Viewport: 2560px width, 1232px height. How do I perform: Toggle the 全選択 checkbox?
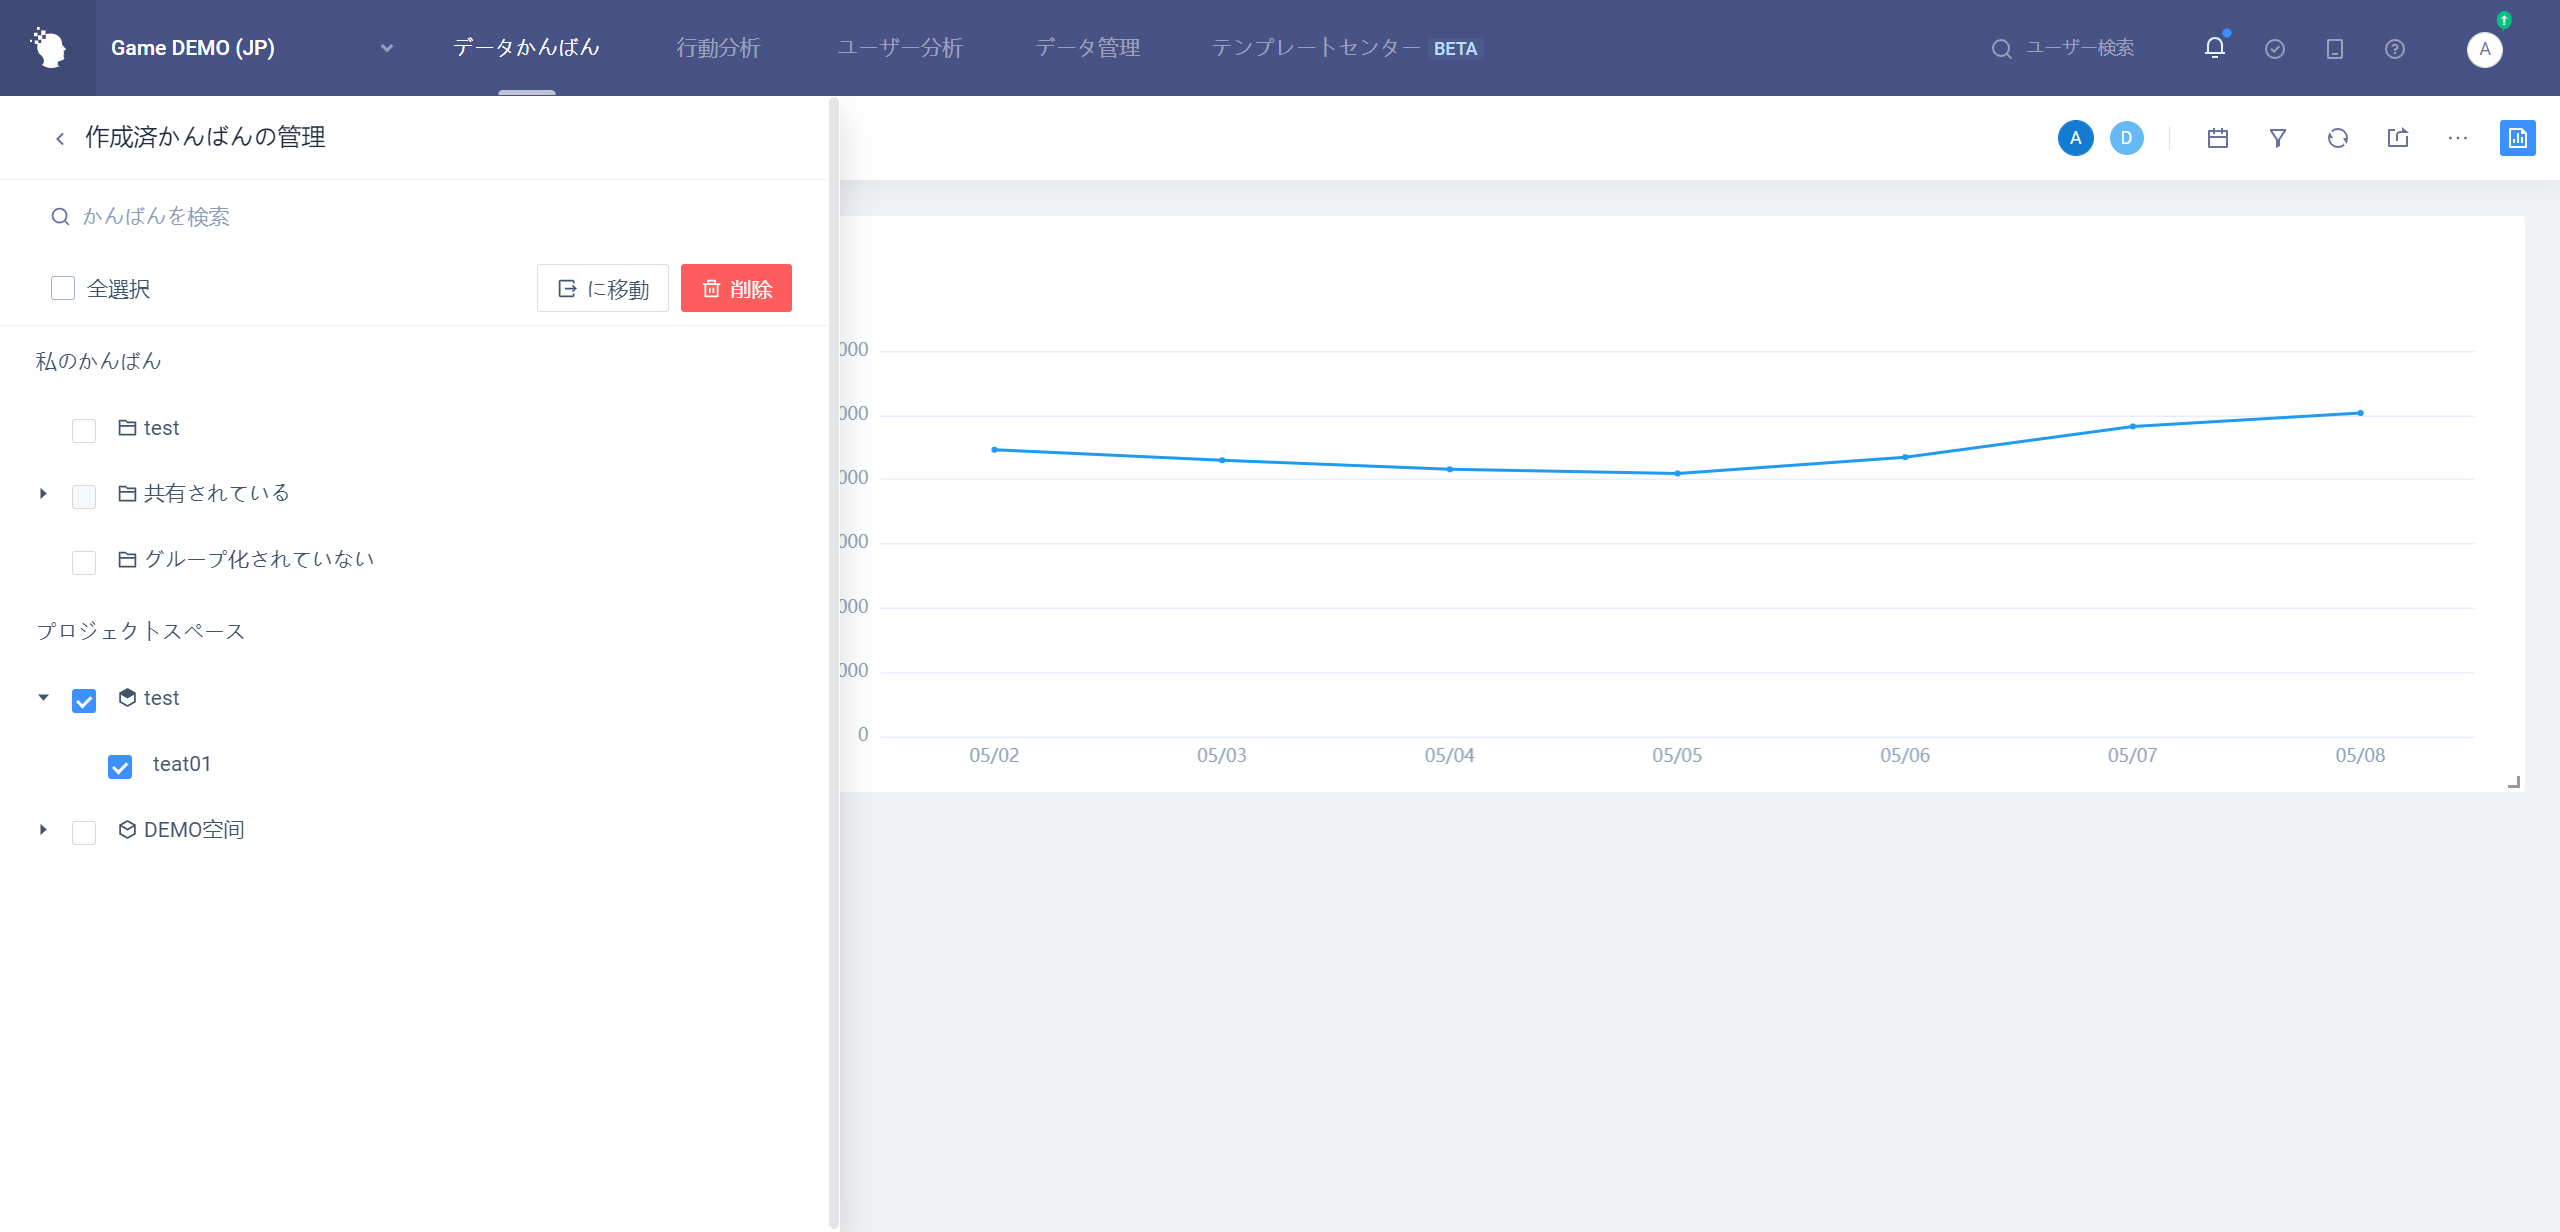pos(63,288)
